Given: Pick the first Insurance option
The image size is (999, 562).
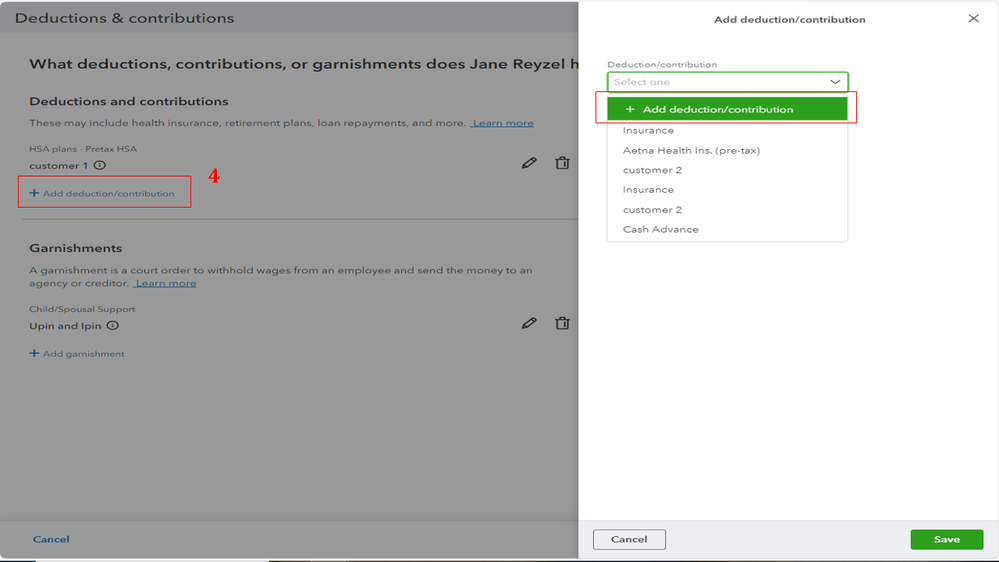Looking at the screenshot, I should coord(648,130).
